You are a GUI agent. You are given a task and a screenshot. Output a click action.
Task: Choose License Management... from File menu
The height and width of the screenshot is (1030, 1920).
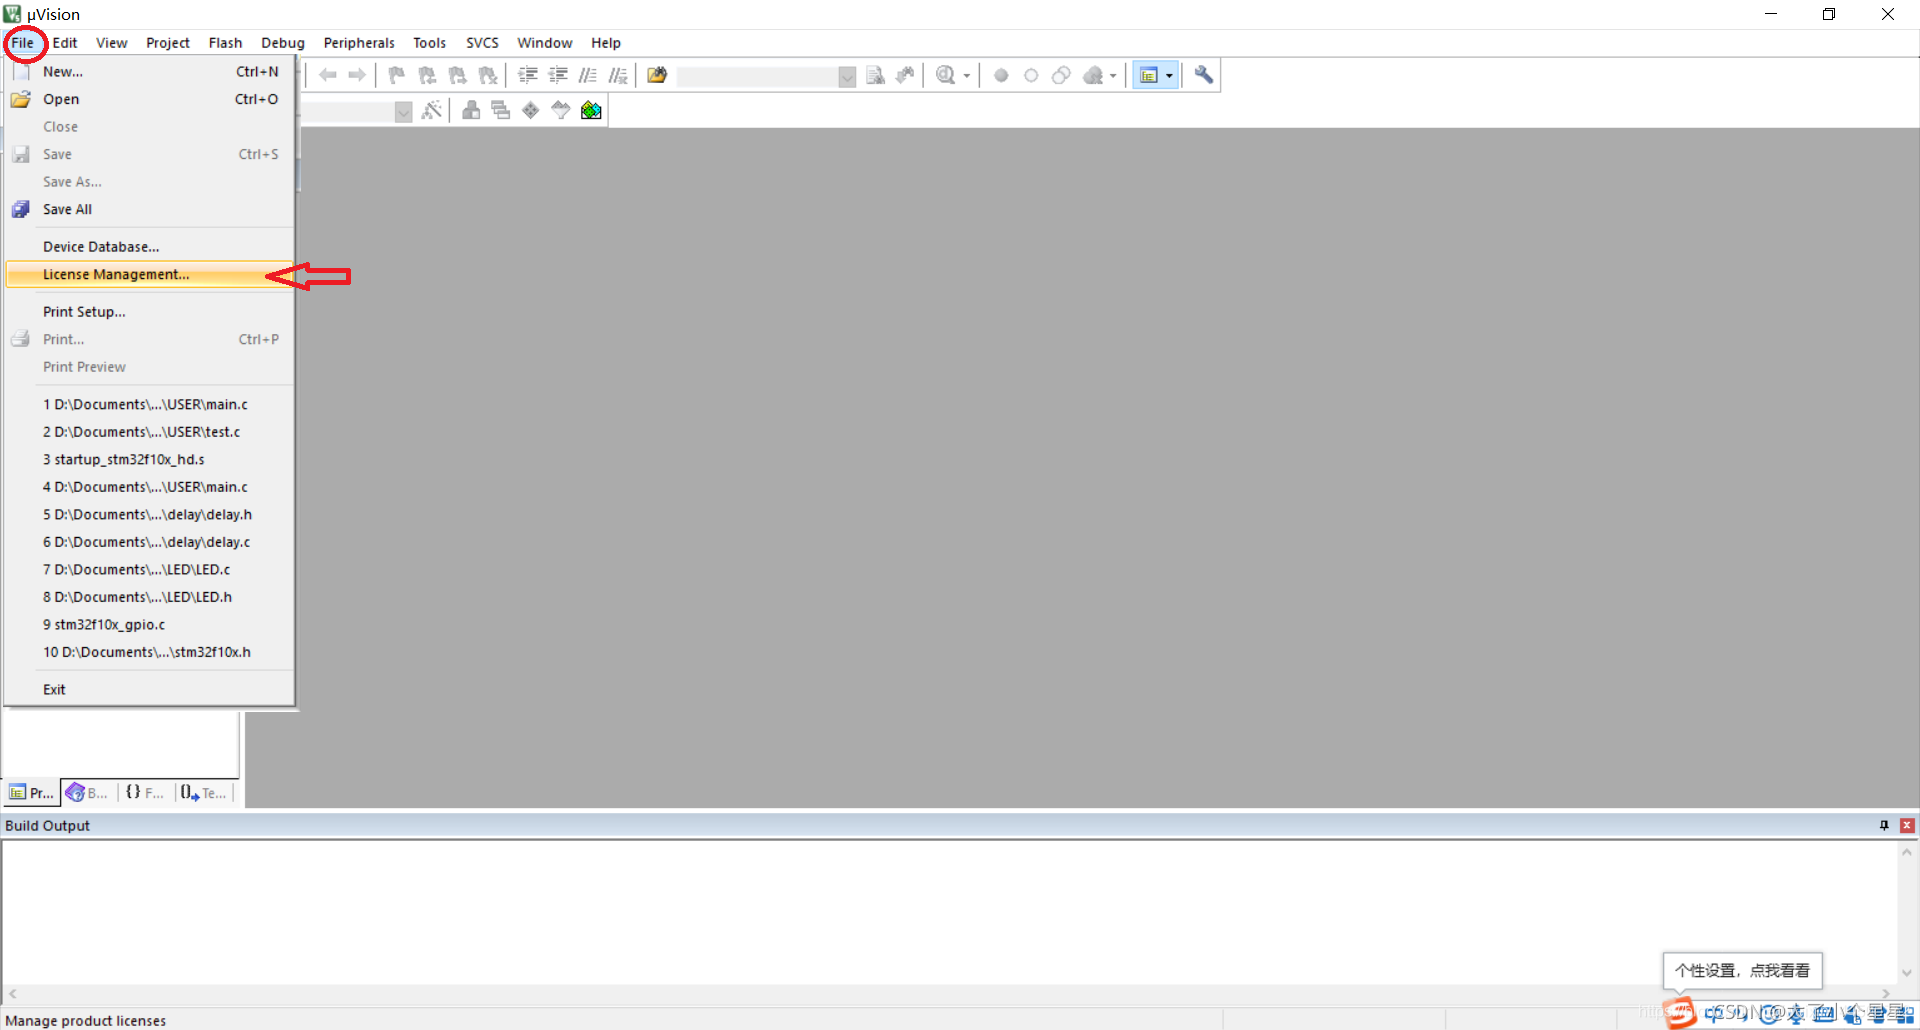149,275
